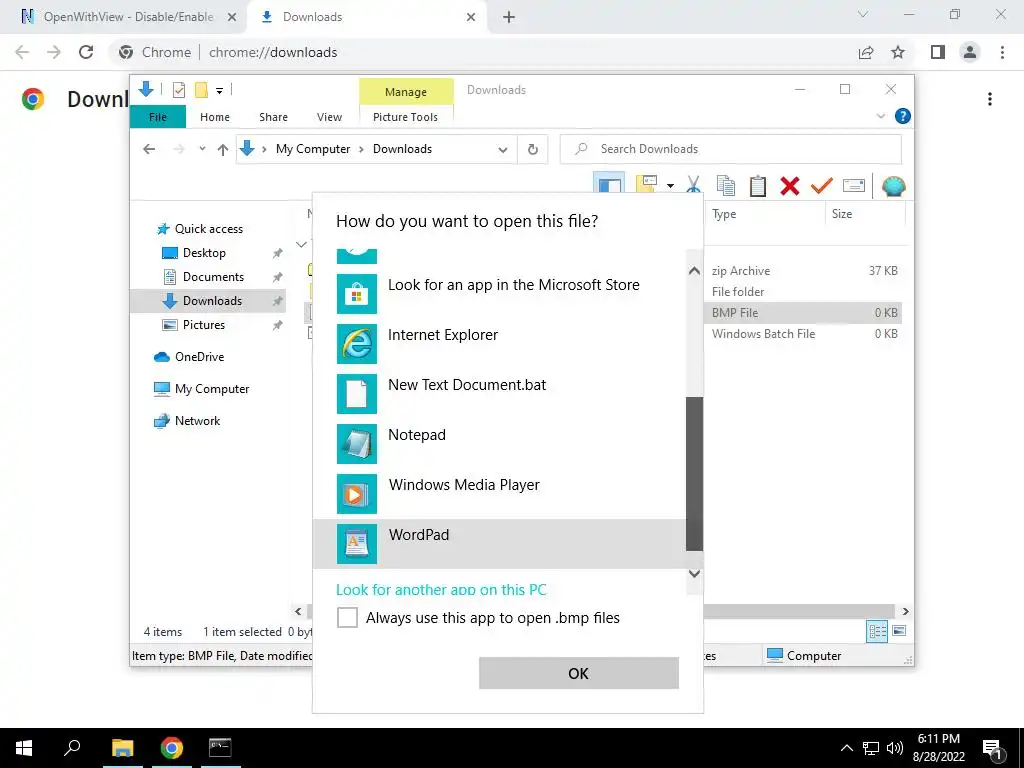Select New Text Document.bat entry icon
The image size is (1024, 768).
[357, 394]
